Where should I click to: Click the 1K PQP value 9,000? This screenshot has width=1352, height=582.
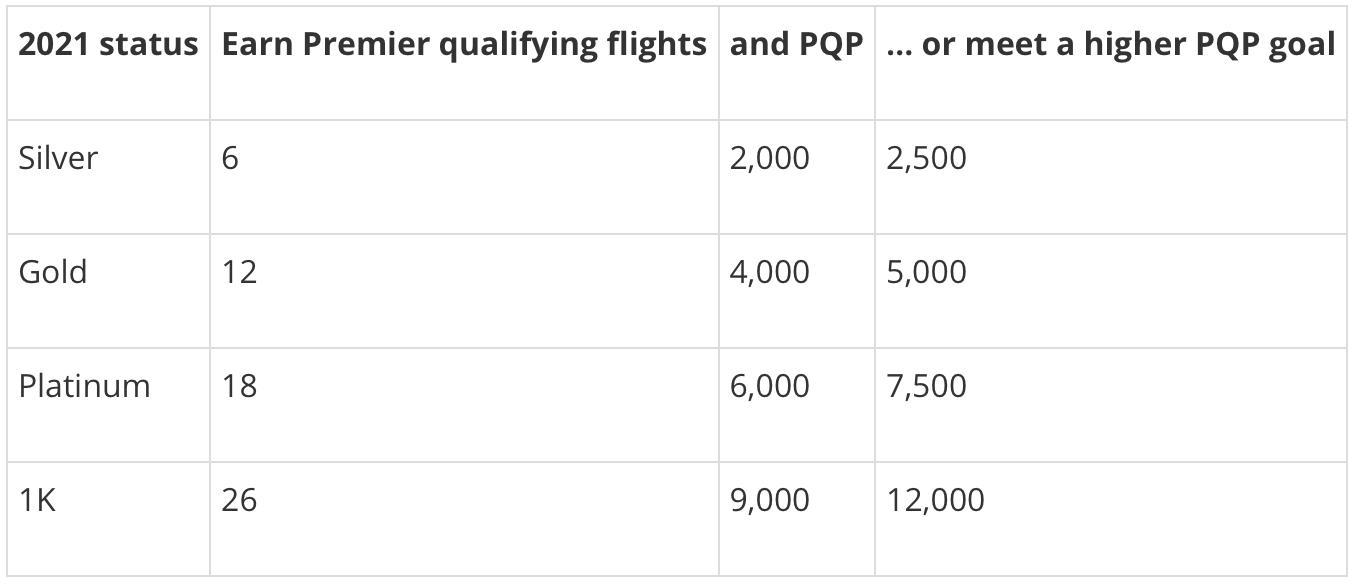tap(770, 500)
